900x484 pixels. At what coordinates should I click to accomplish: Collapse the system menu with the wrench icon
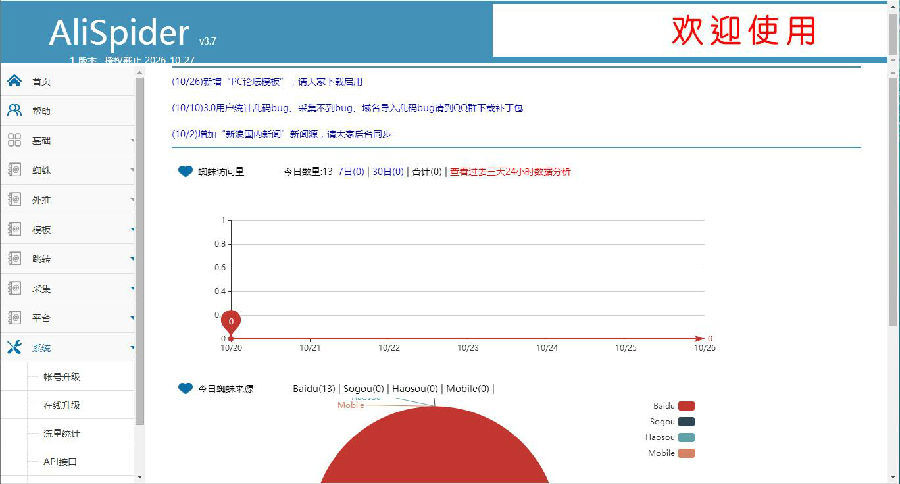point(68,347)
